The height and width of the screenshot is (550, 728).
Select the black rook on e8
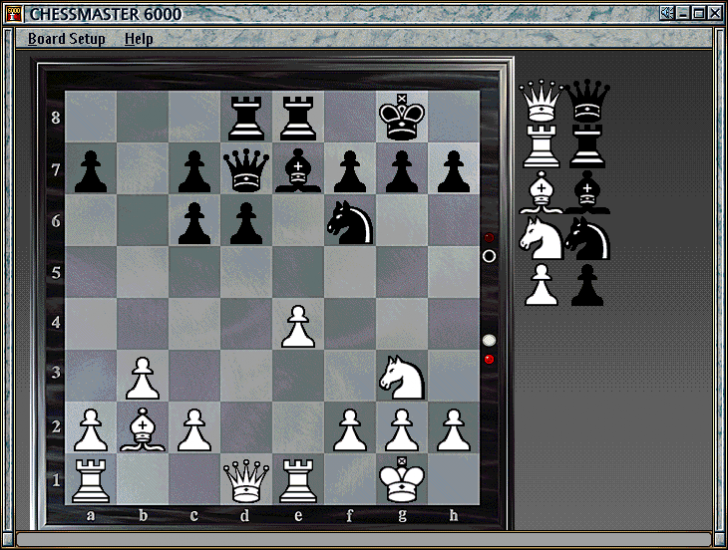[x=298, y=118]
